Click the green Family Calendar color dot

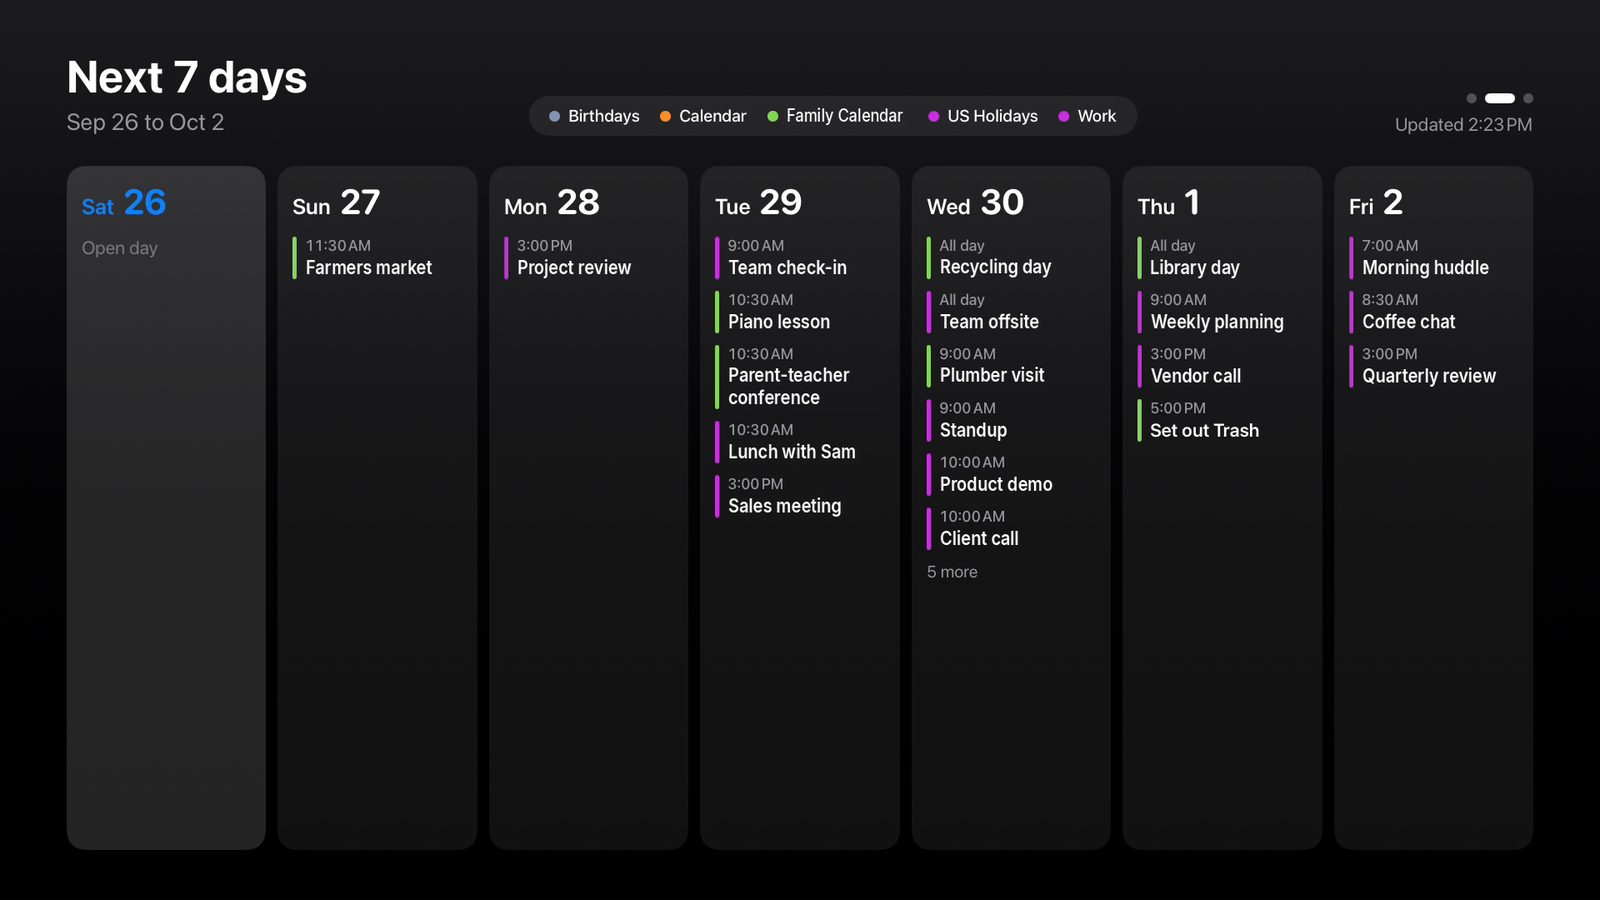pyautogui.click(x=772, y=116)
